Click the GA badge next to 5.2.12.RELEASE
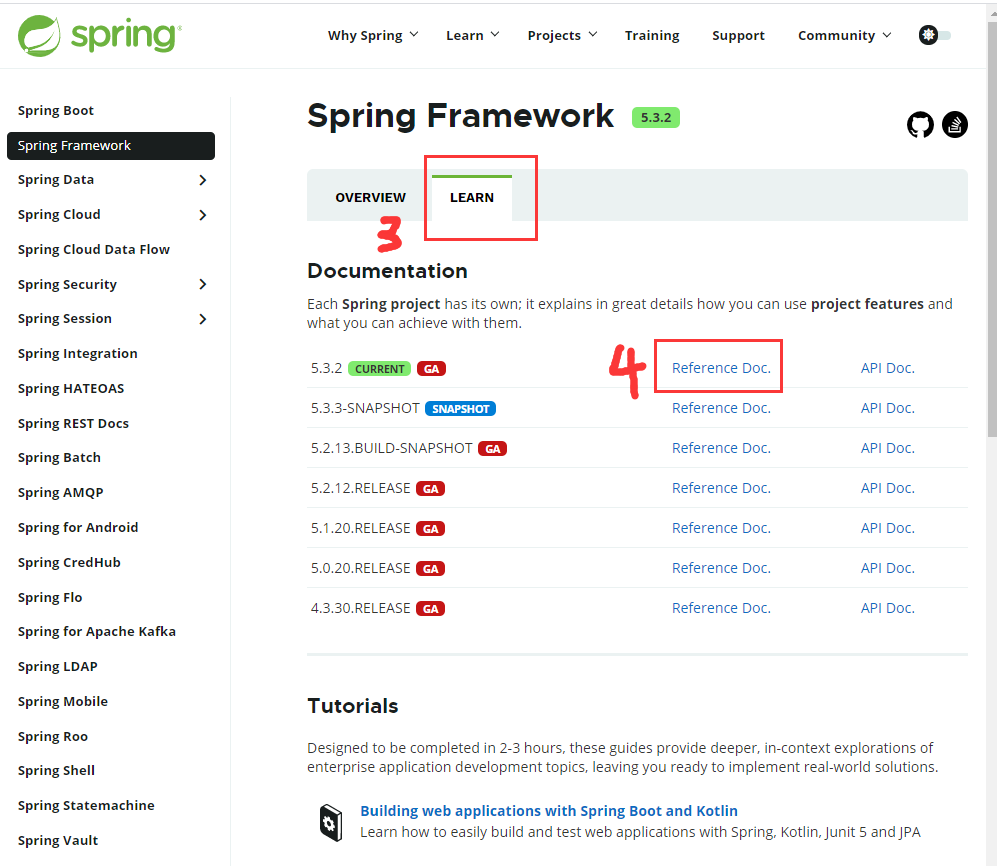The height and width of the screenshot is (866, 997). click(430, 488)
